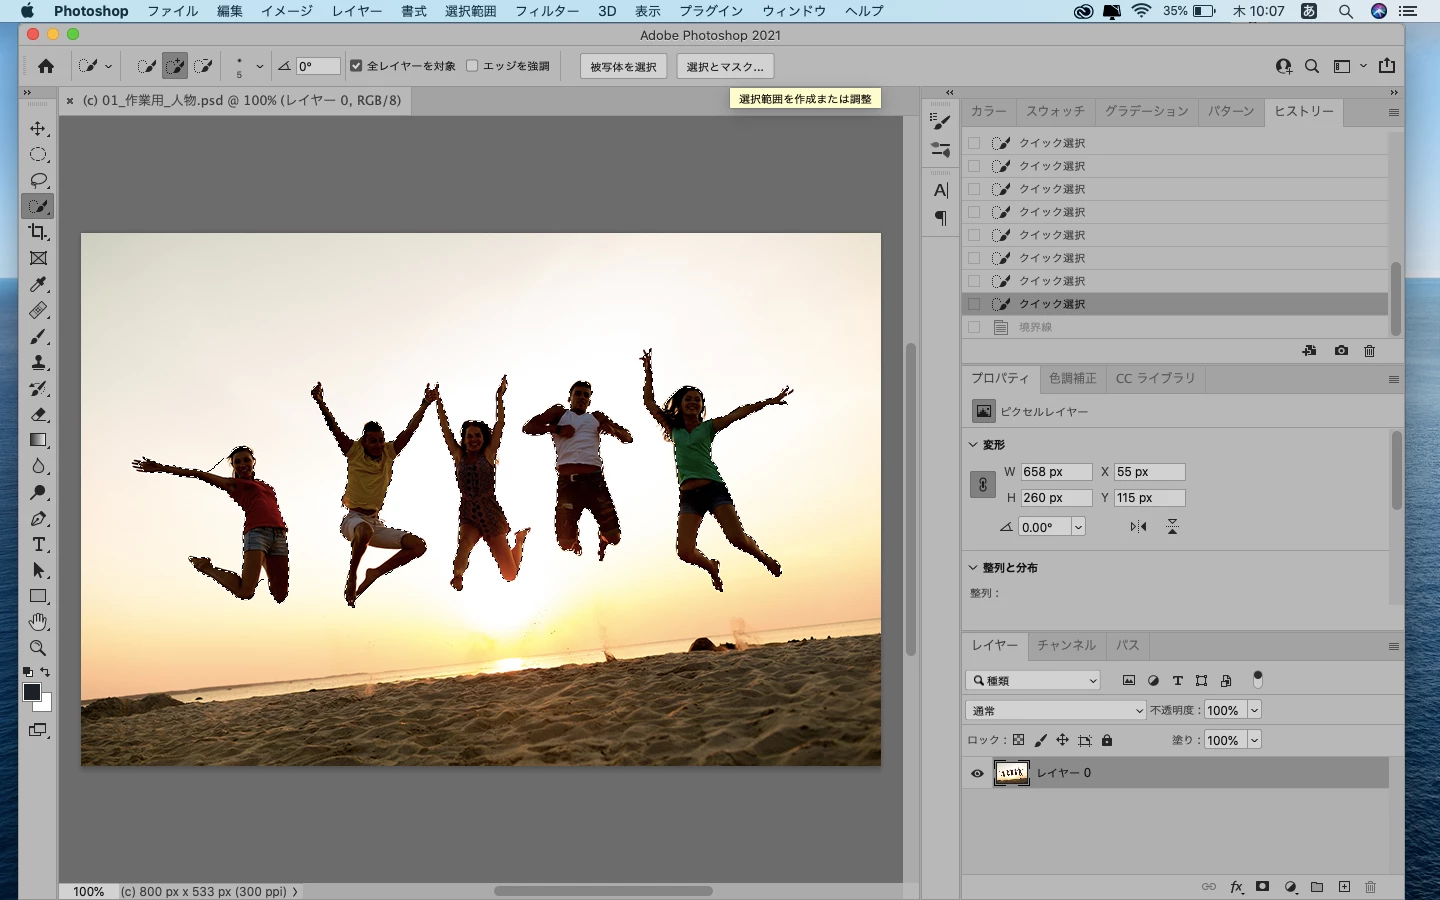This screenshot has height=900, width=1440.
Task: Open the 通常 blend mode dropdown
Action: tap(1056, 710)
